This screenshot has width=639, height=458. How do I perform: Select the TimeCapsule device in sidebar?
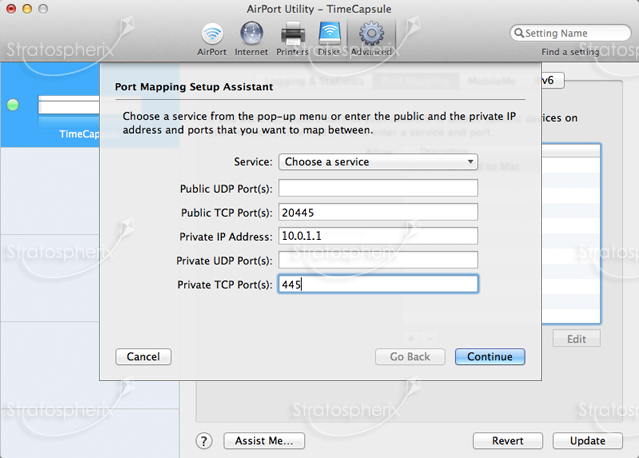50,105
